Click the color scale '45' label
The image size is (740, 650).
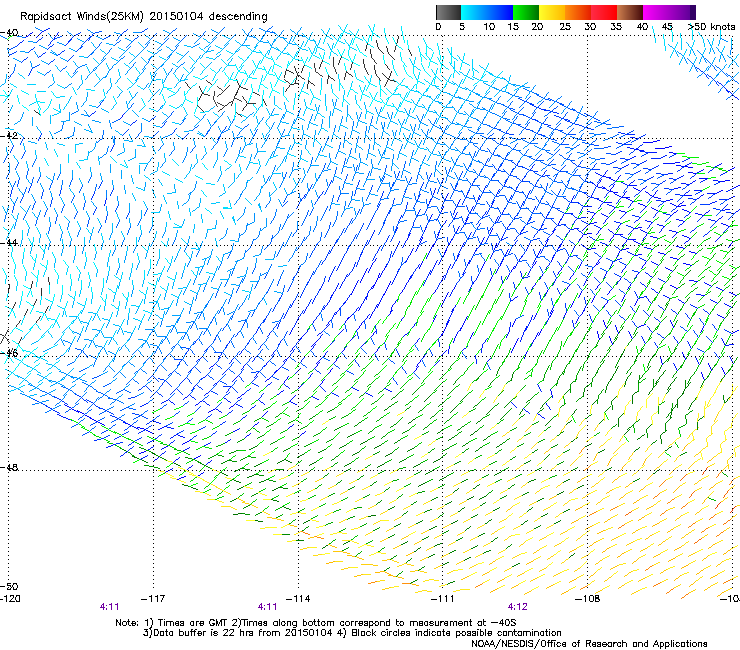pyautogui.click(x=667, y=27)
